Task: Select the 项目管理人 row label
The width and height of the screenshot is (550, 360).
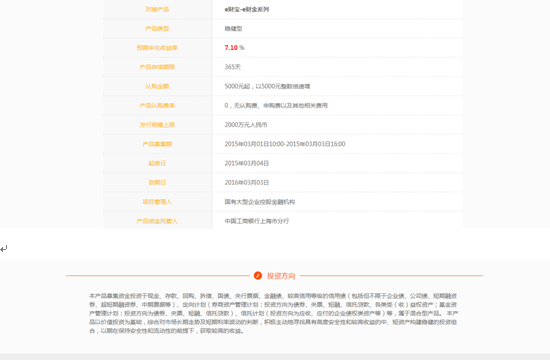Action: coord(157,202)
